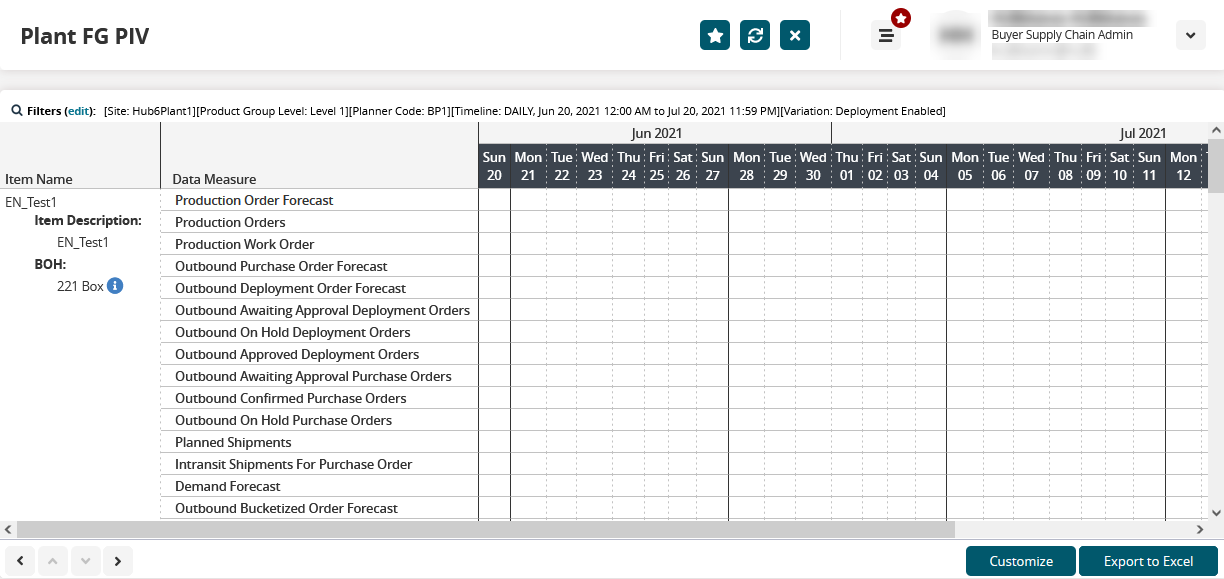Click the Customize button
The height and width of the screenshot is (579, 1224).
click(1021, 561)
